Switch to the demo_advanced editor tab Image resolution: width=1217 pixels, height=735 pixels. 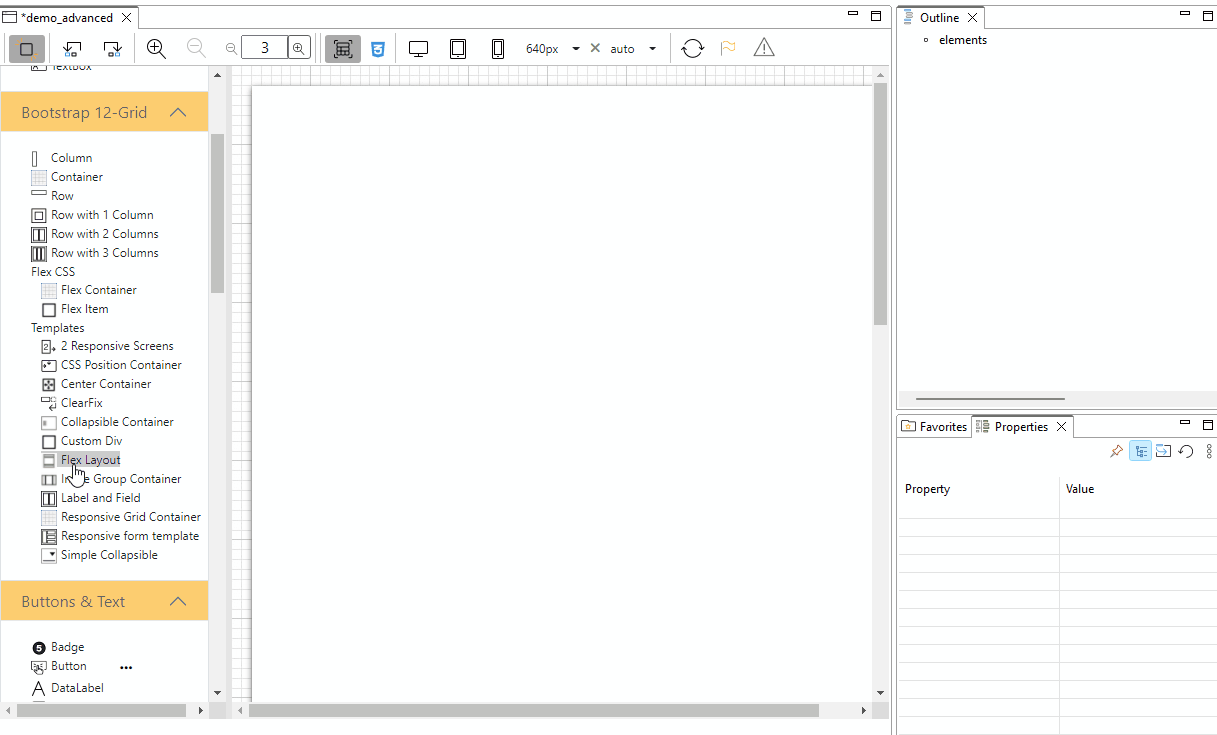click(x=67, y=18)
